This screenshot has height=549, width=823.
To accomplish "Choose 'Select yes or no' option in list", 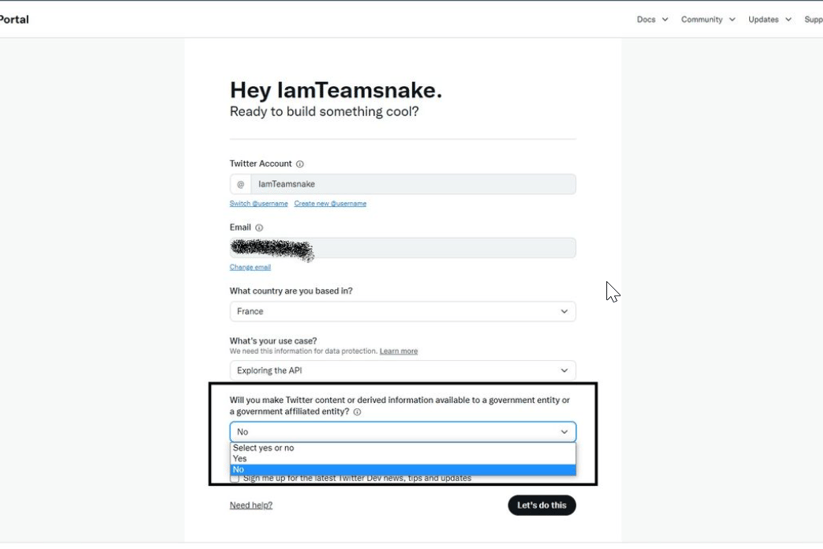I will point(403,448).
